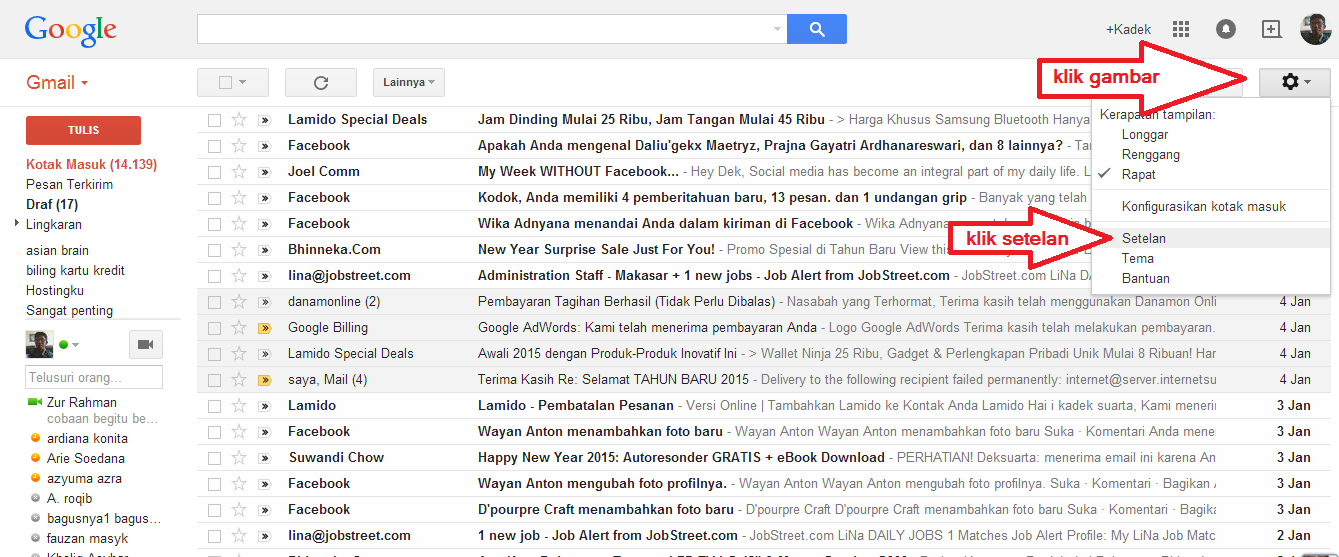Toggle importance marker on saya, Mail email
This screenshot has height=557, width=1339.
264,380
